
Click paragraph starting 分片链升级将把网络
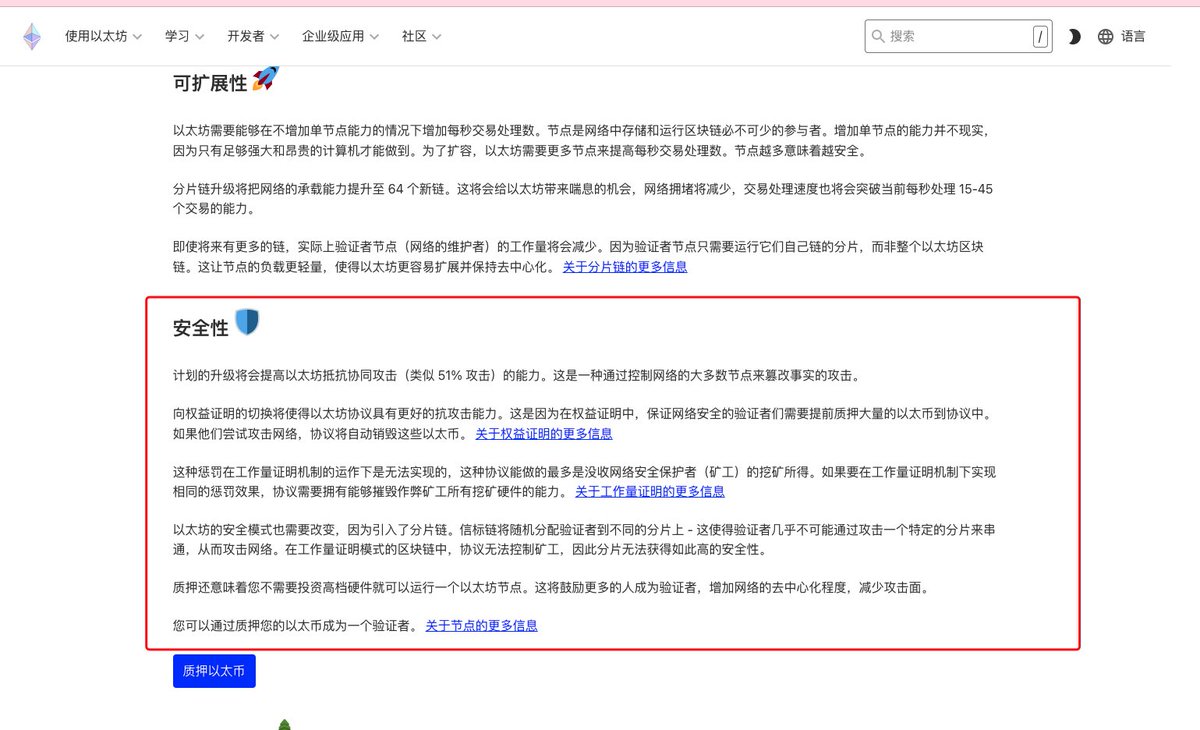click(x=583, y=199)
